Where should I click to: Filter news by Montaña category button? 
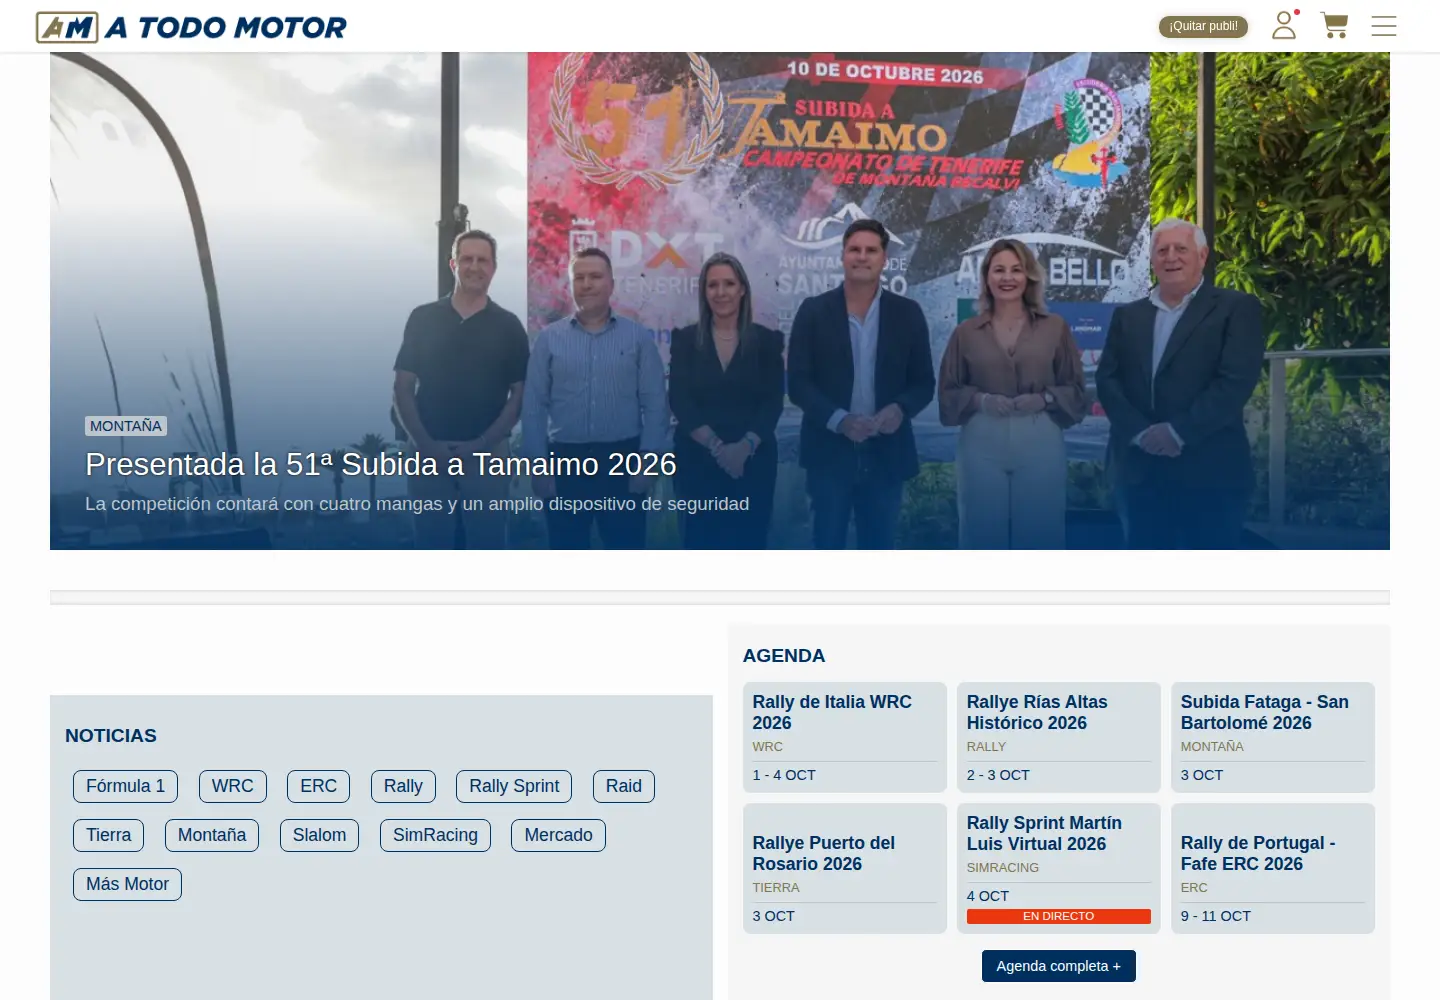point(212,835)
